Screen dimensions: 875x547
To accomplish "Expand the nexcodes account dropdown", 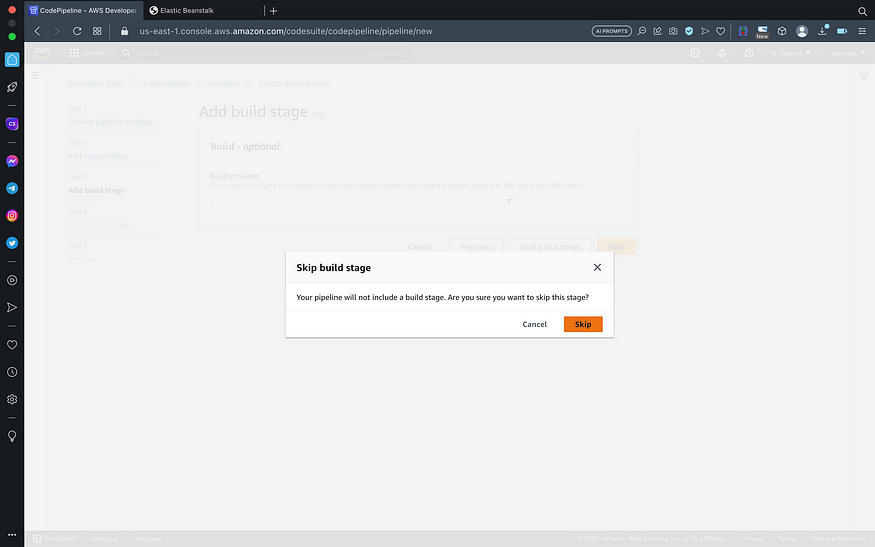I will [x=847, y=53].
